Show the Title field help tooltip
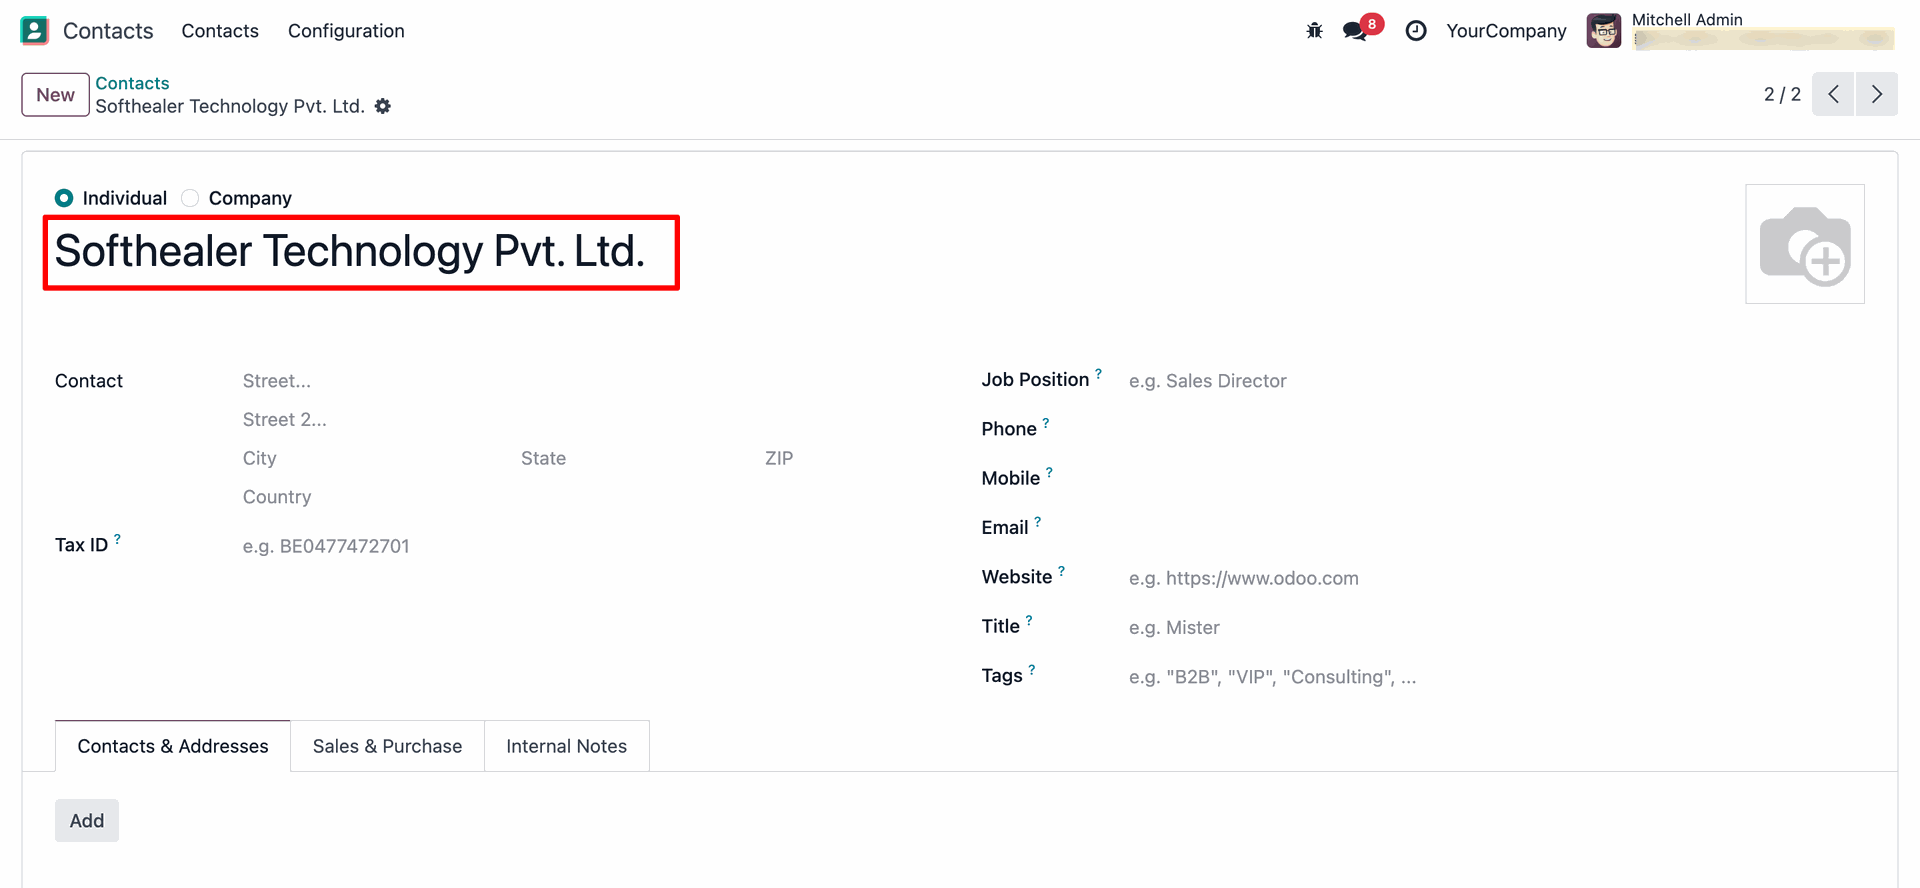This screenshot has width=1920, height=888. [1029, 620]
